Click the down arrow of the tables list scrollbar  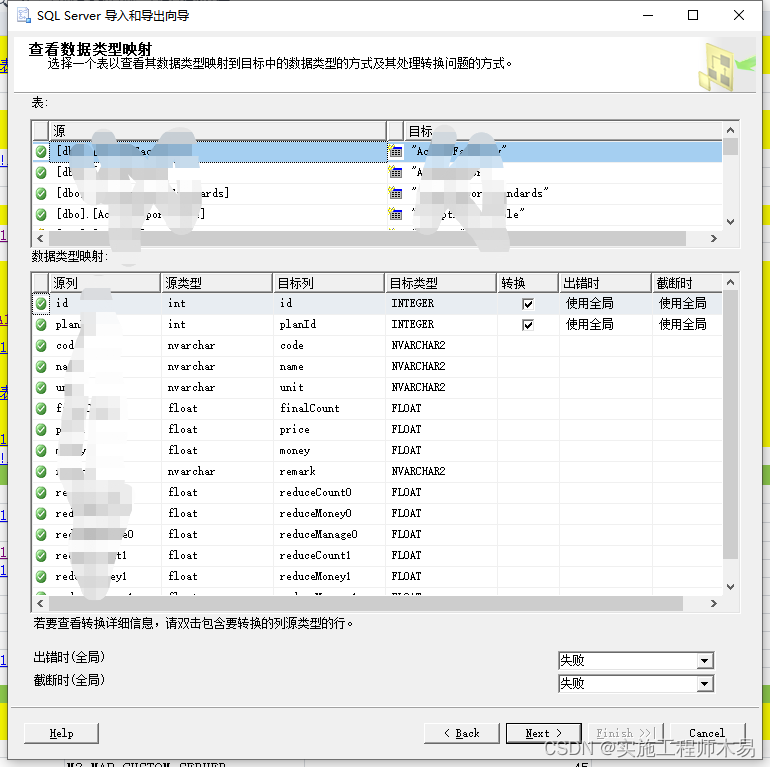click(x=730, y=222)
